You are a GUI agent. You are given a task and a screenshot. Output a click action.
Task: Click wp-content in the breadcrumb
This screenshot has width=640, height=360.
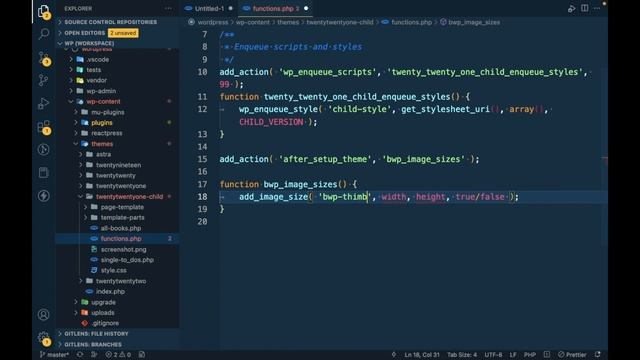(x=252, y=22)
